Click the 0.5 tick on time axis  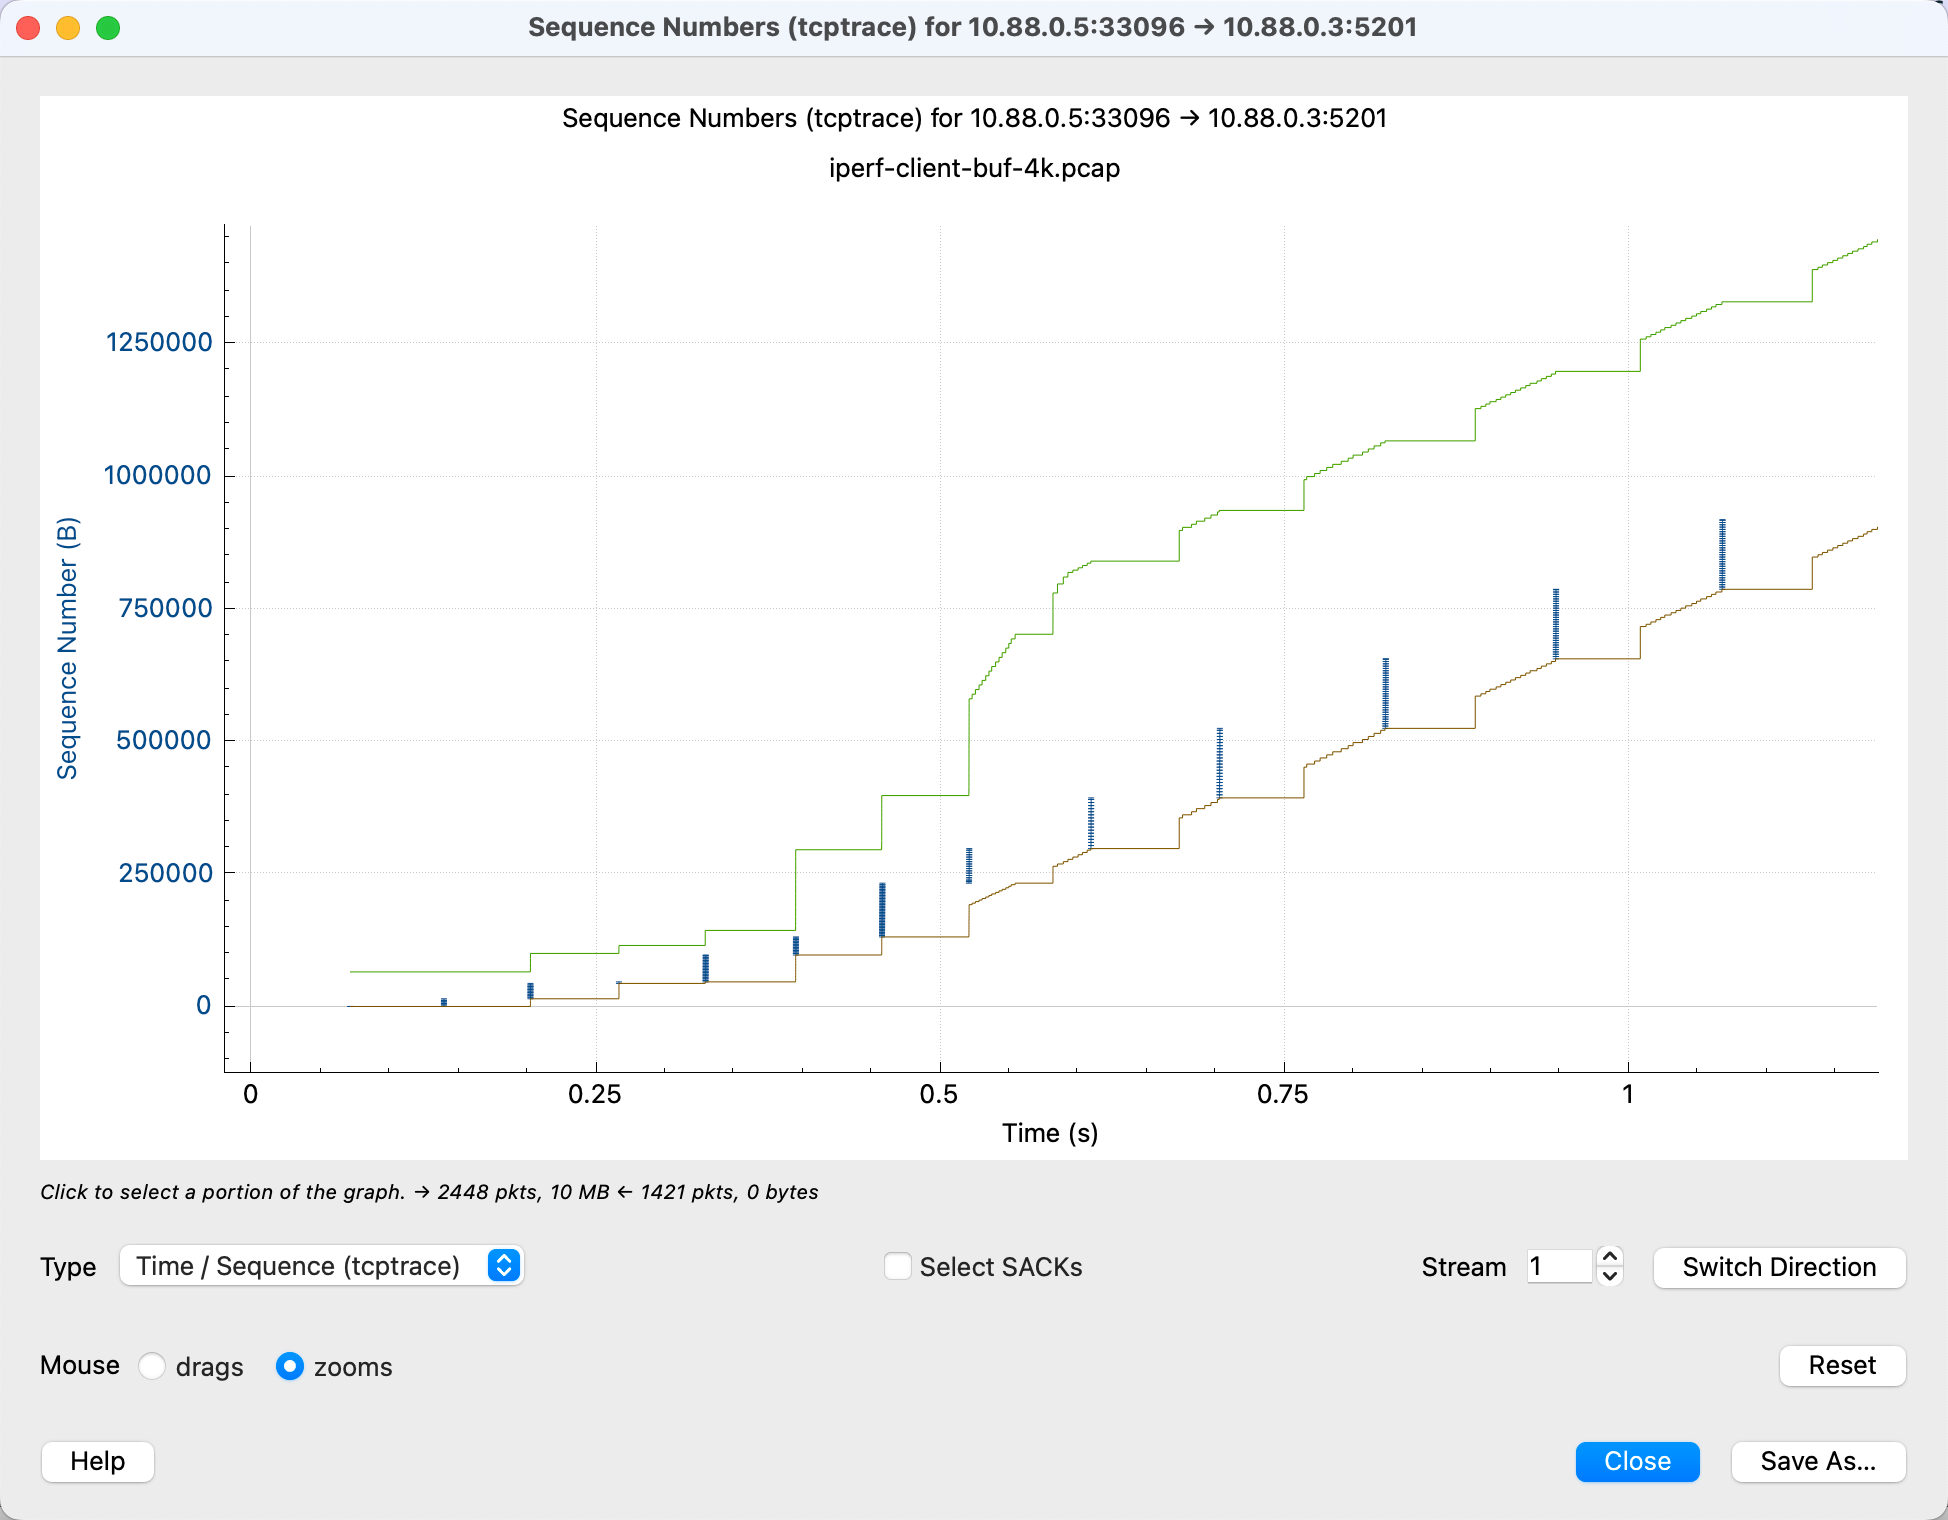938,1094
